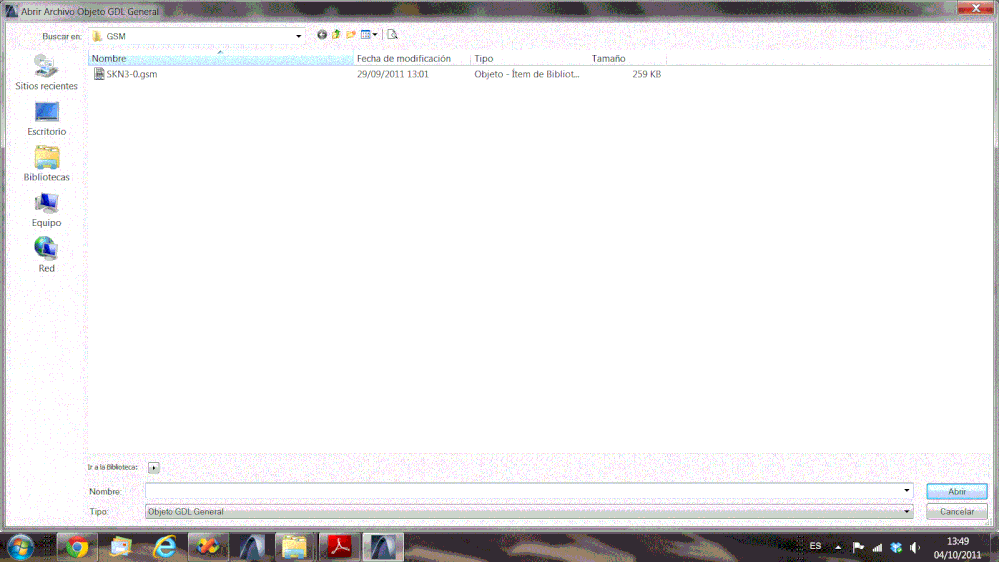Click the 259 KB size cell
Viewport: 999px width, 562px height.
pos(647,74)
